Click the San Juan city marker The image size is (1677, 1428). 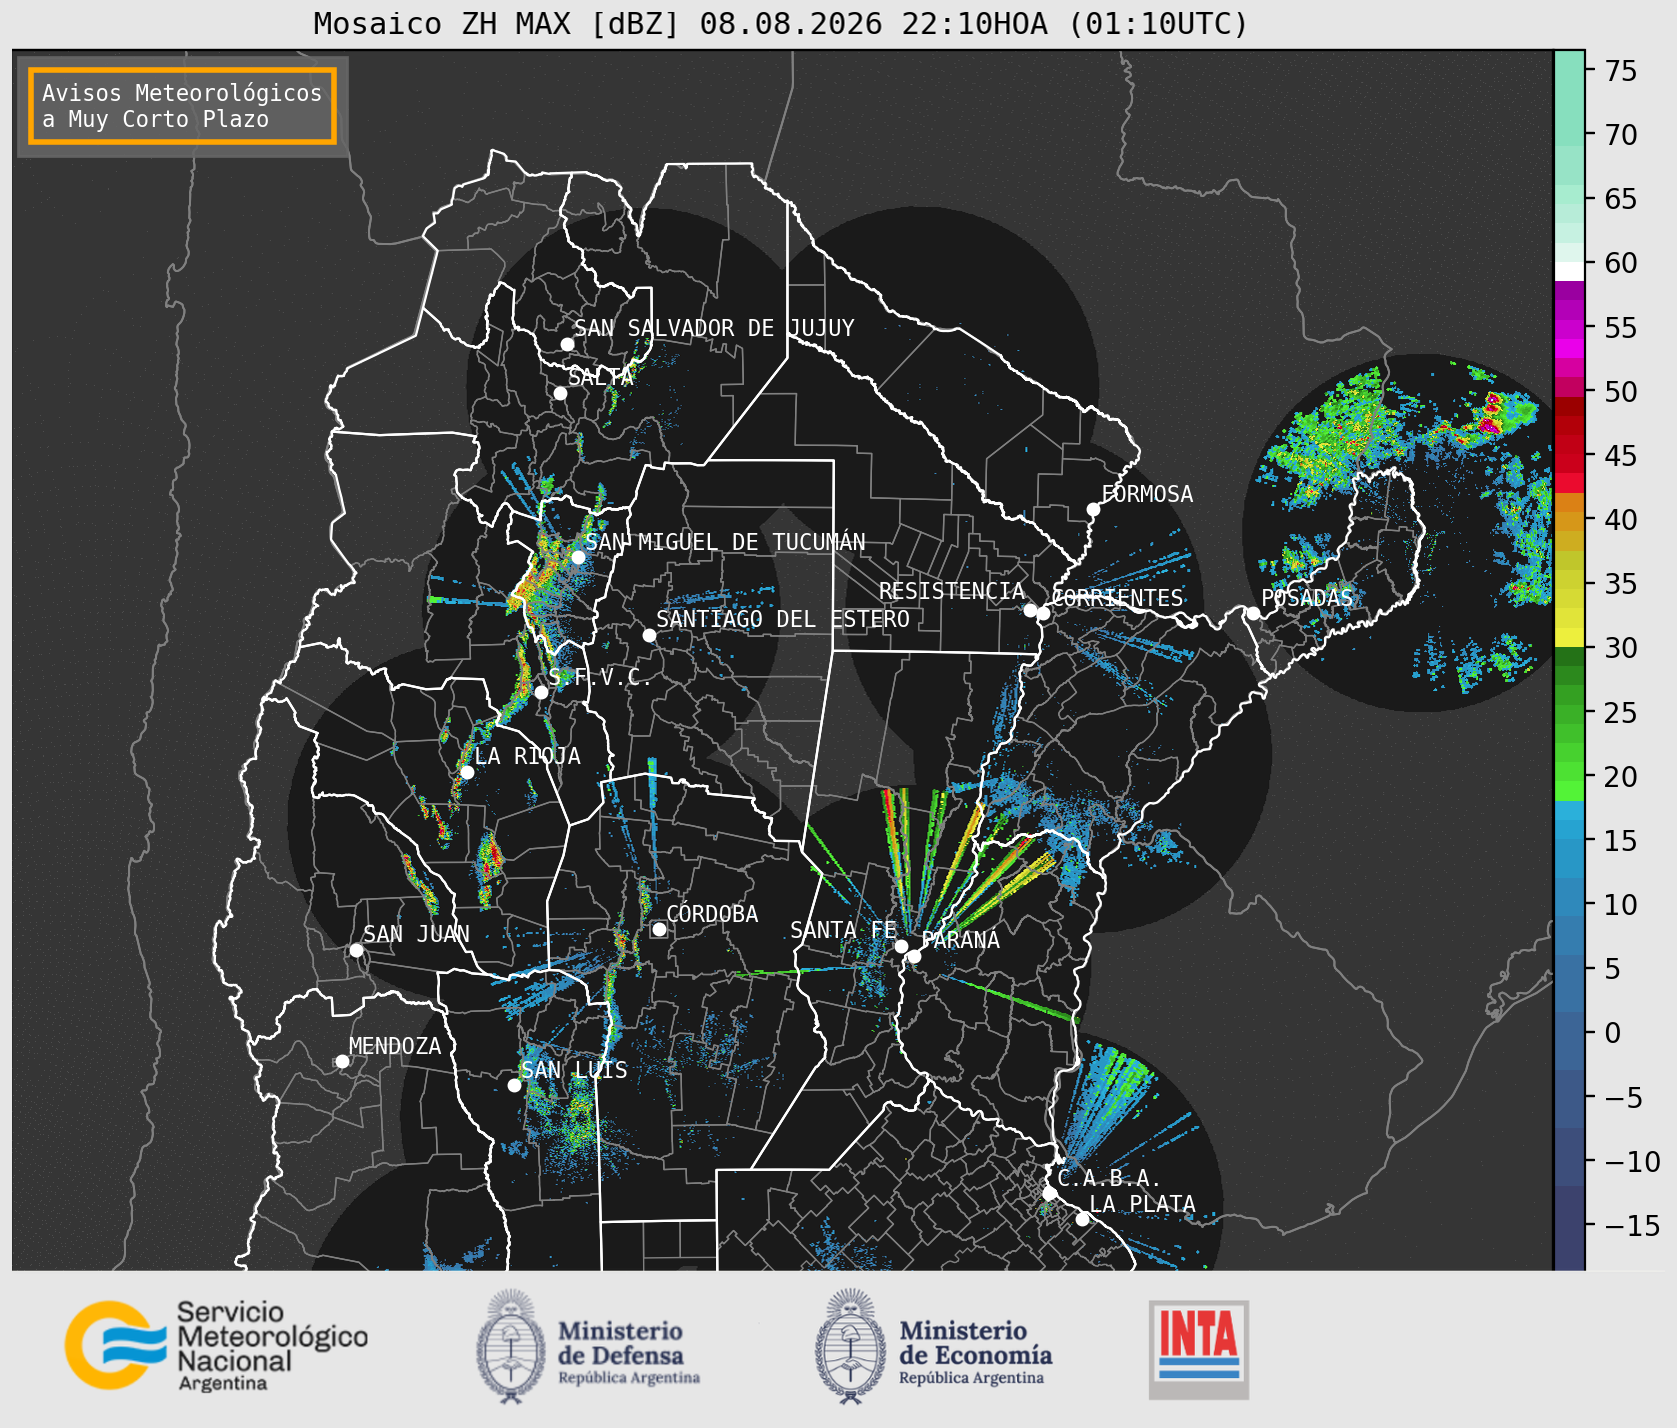(356, 950)
